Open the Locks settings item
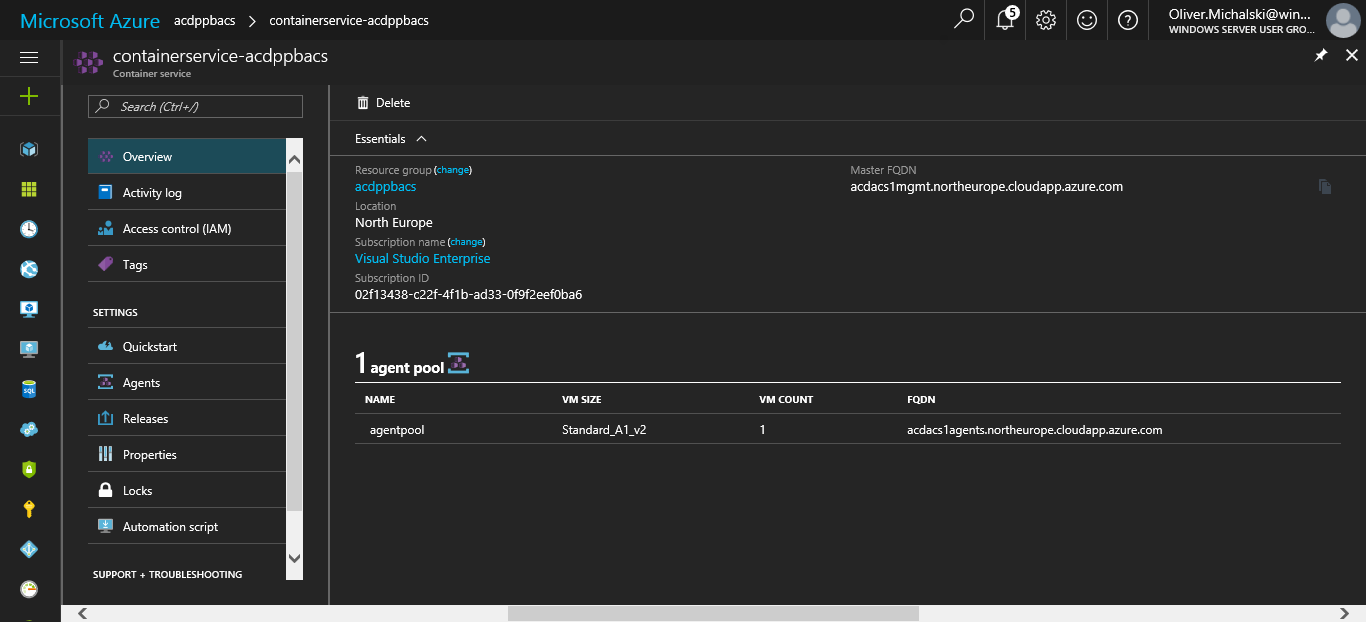Image resolution: width=1366 pixels, height=622 pixels. (x=187, y=490)
